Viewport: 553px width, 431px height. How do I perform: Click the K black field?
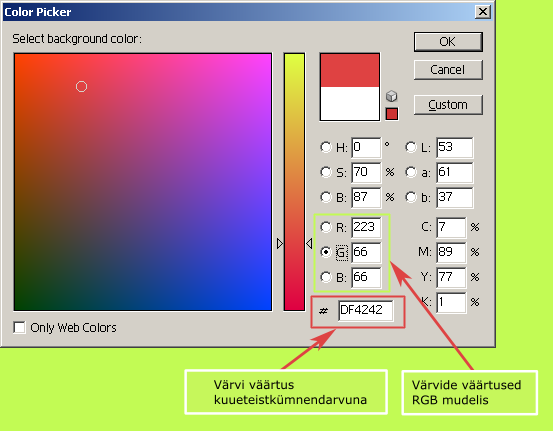[451, 303]
